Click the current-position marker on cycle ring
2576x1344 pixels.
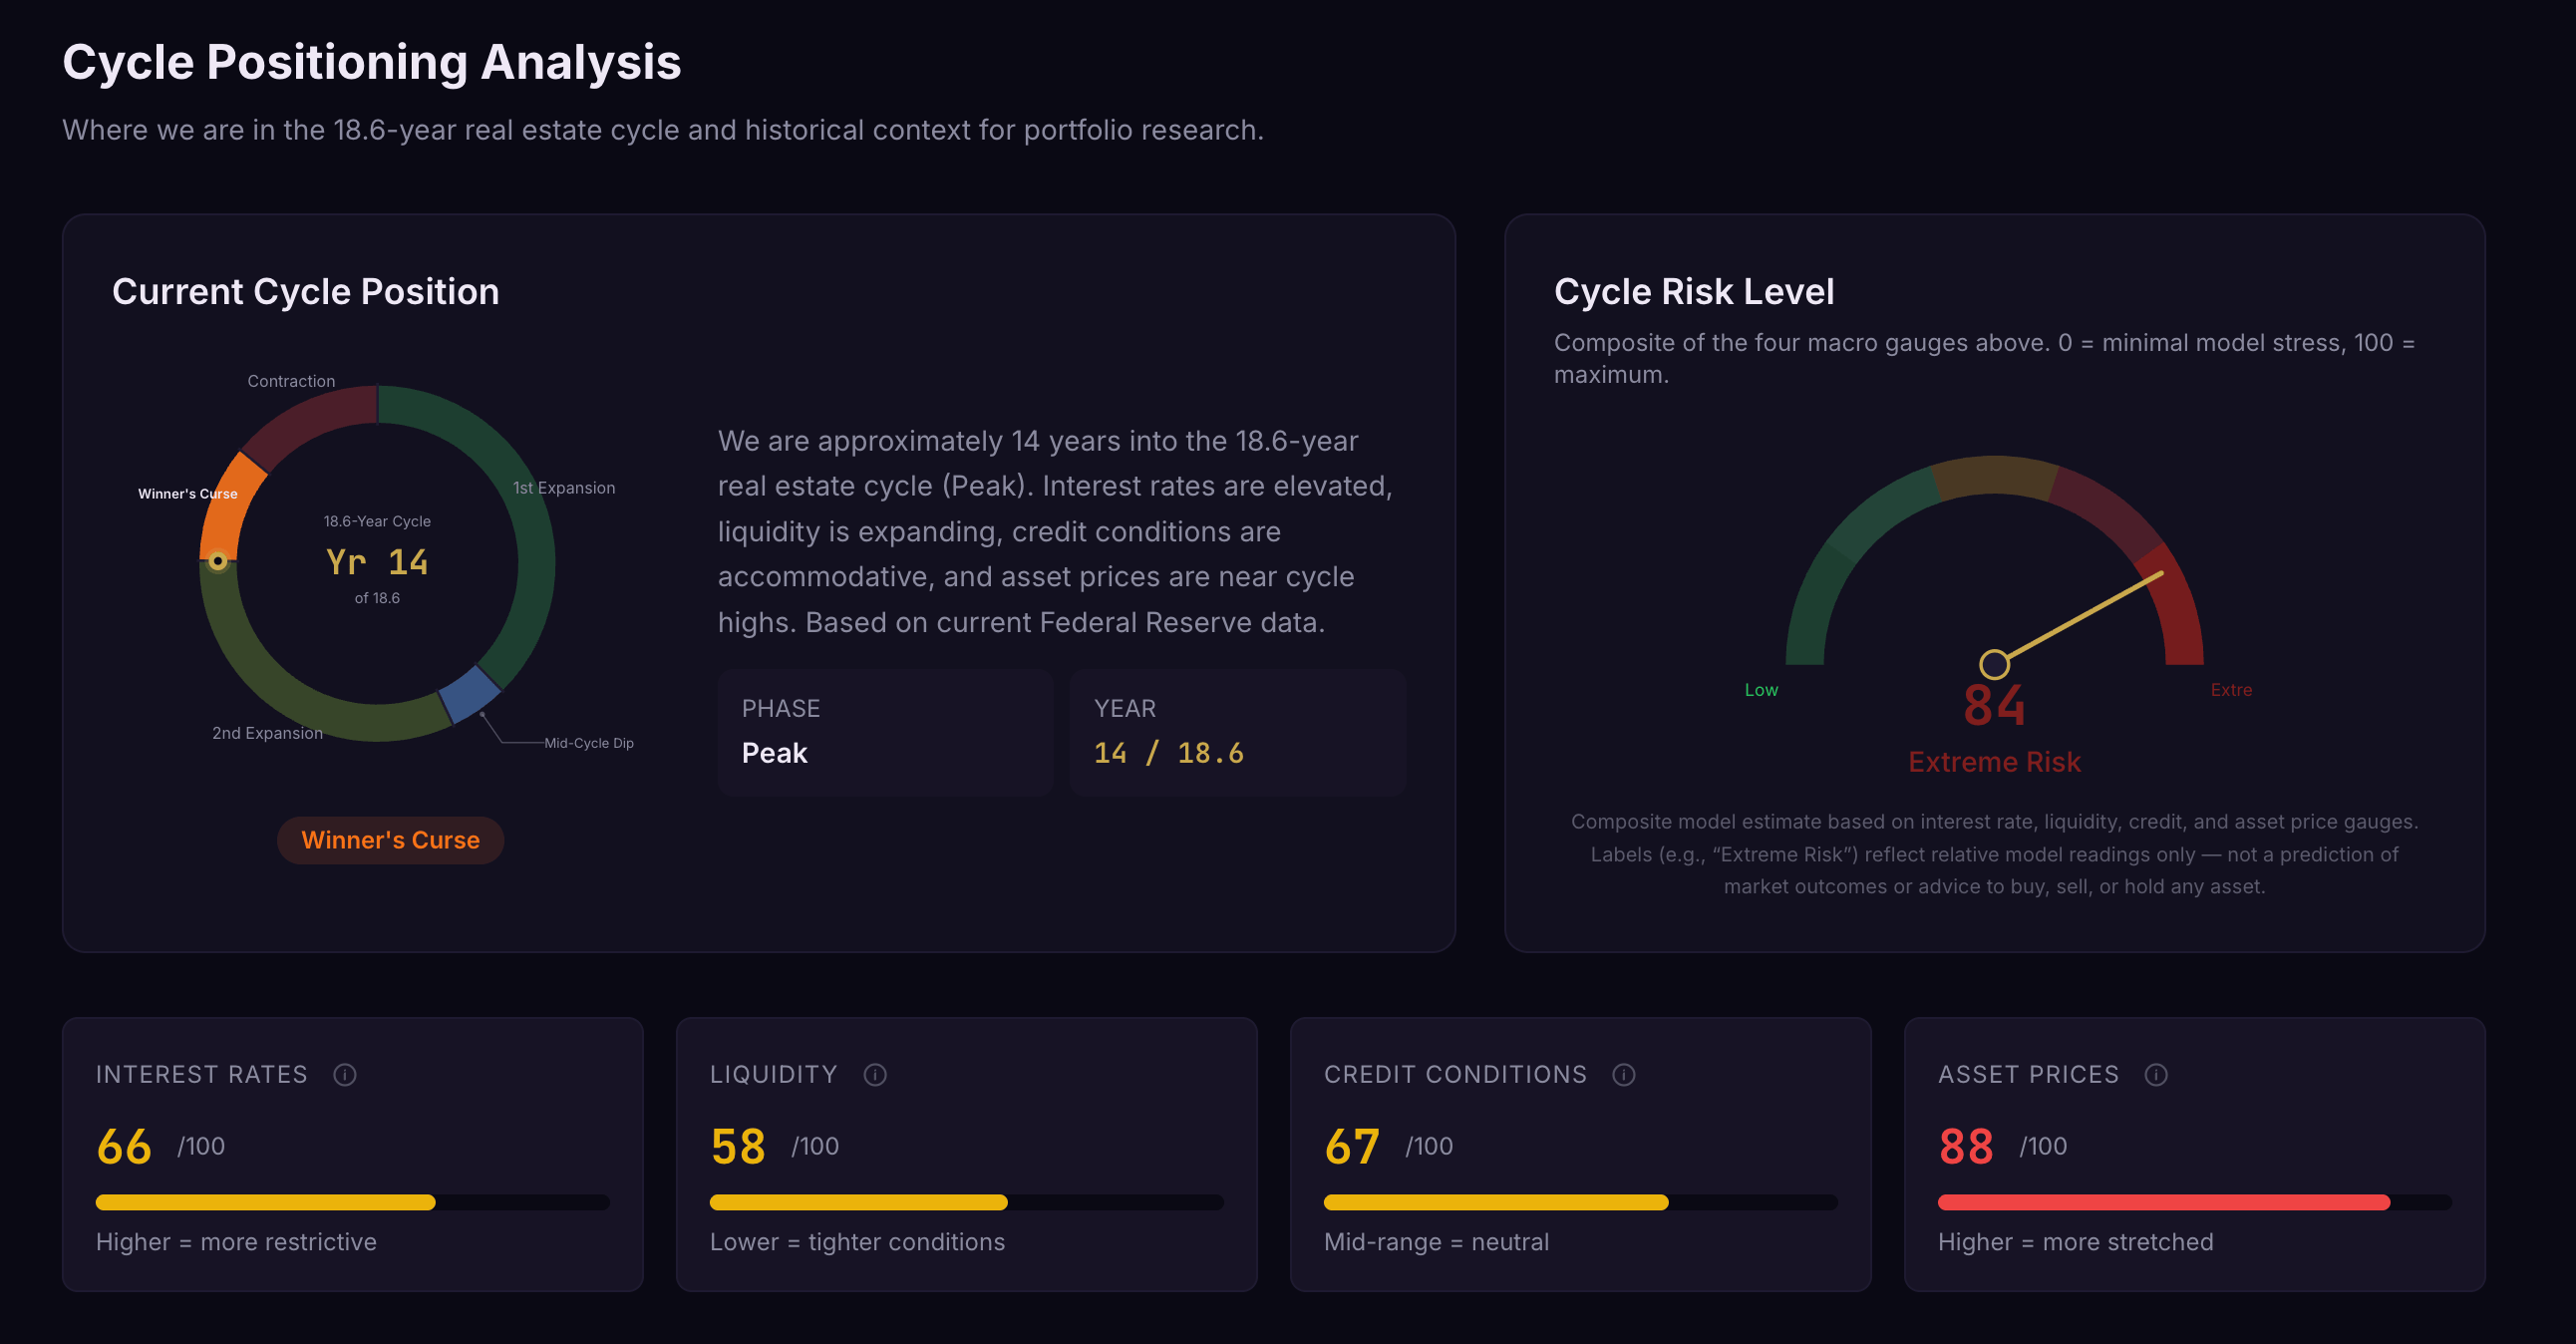tap(218, 562)
